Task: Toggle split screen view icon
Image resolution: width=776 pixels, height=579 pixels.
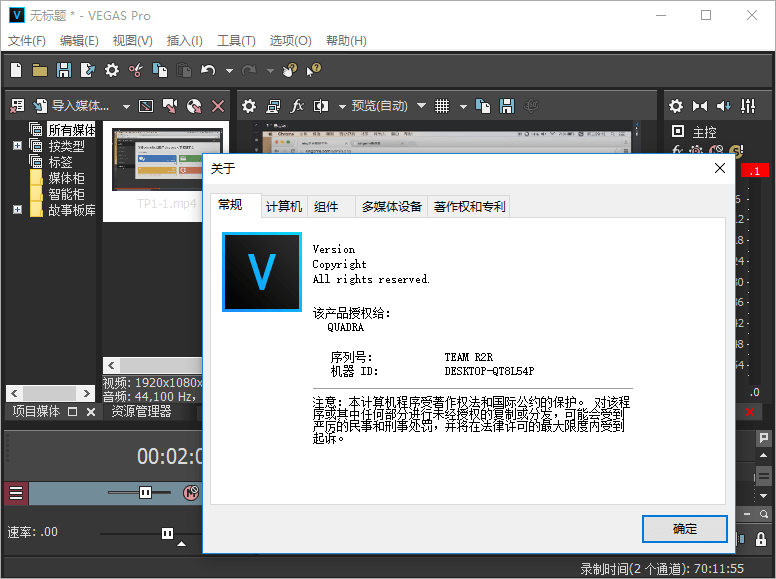Action: point(321,105)
